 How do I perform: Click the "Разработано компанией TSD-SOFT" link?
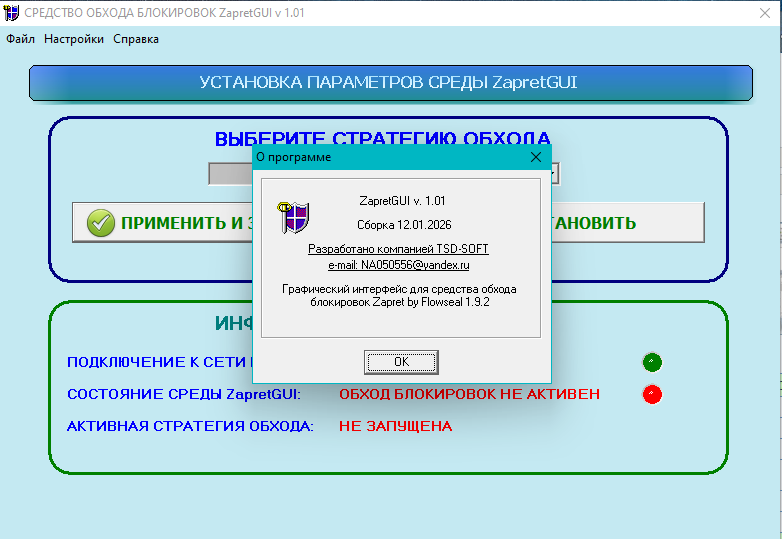(399, 248)
